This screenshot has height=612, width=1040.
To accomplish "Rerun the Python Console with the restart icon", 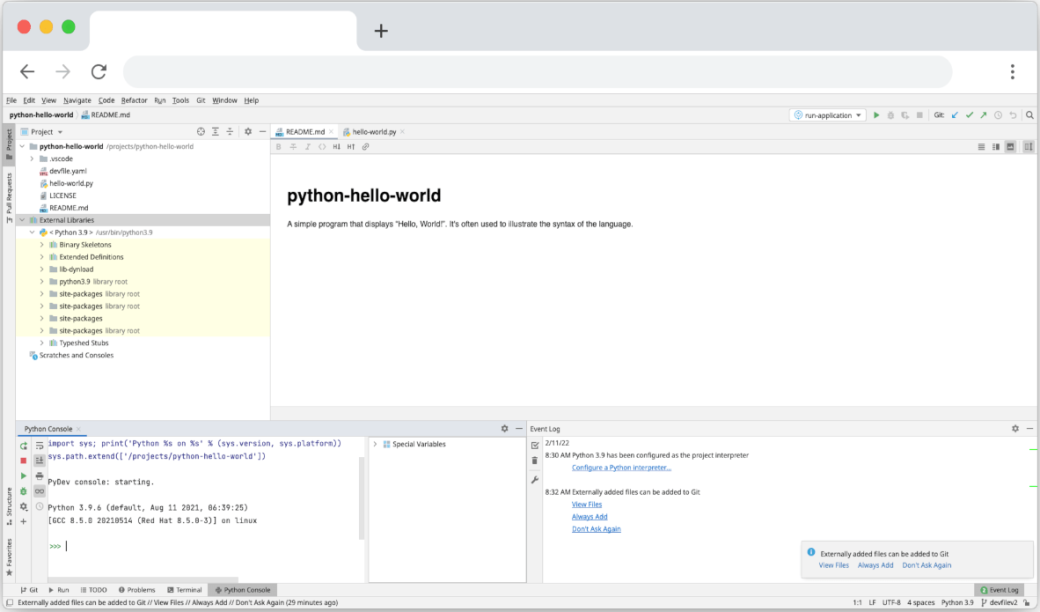I will [x=22, y=447].
